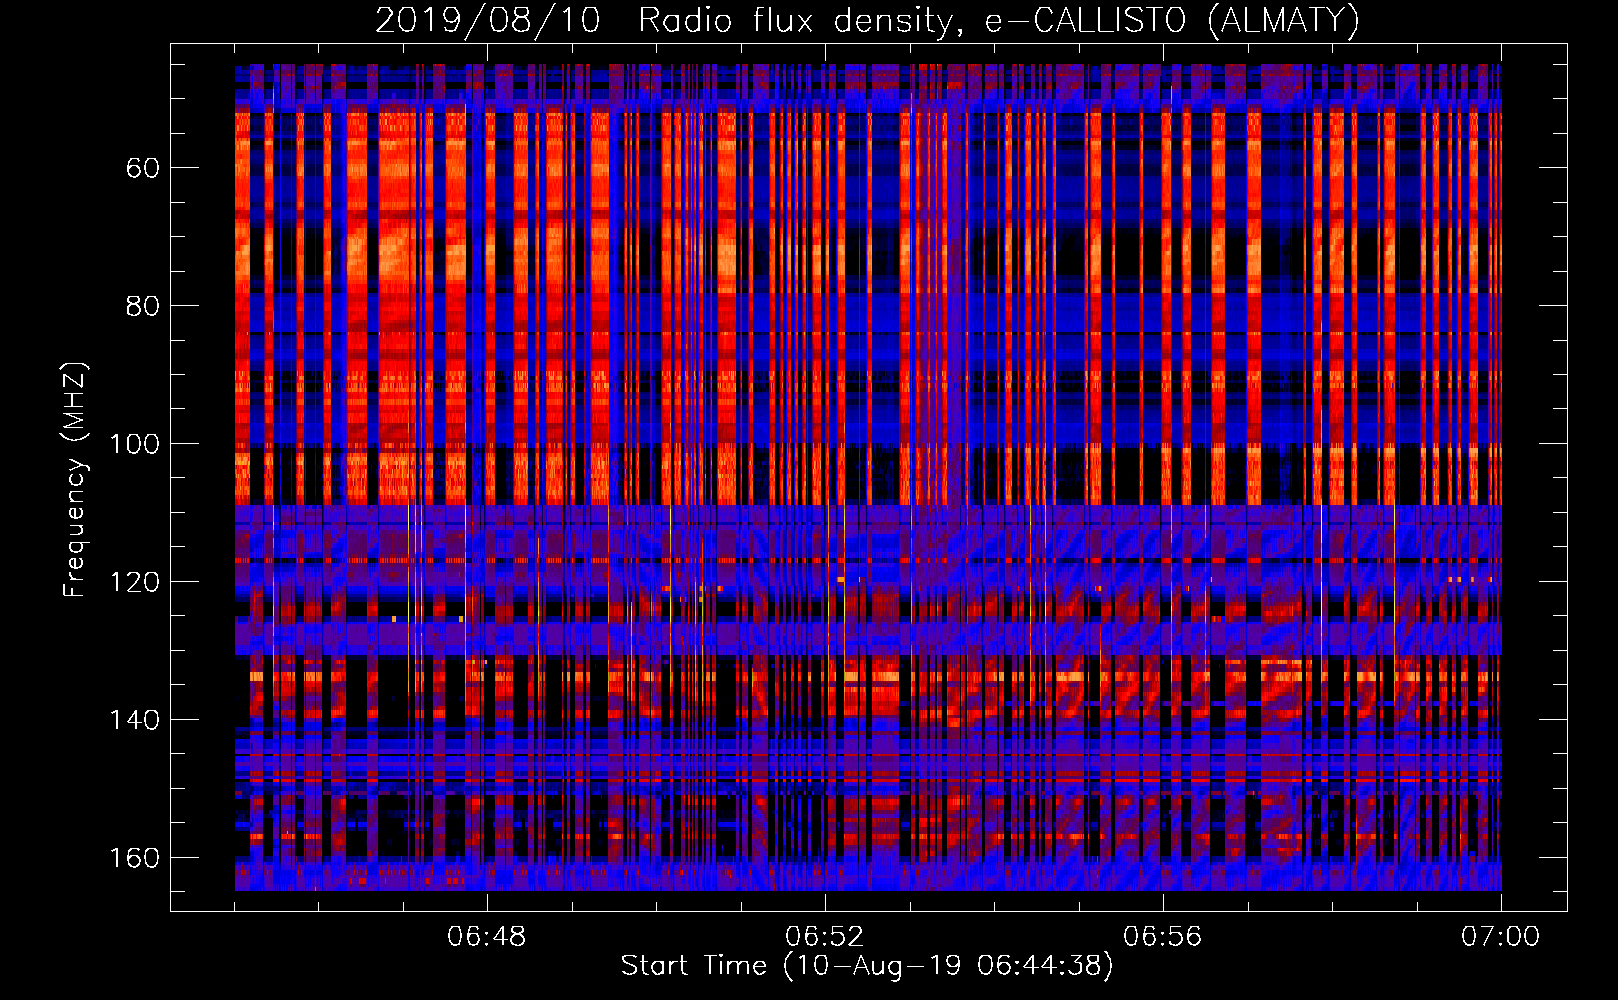Image resolution: width=1618 pixels, height=1000 pixels.
Task: Click the 160 frequency tick label
Action: point(134,858)
